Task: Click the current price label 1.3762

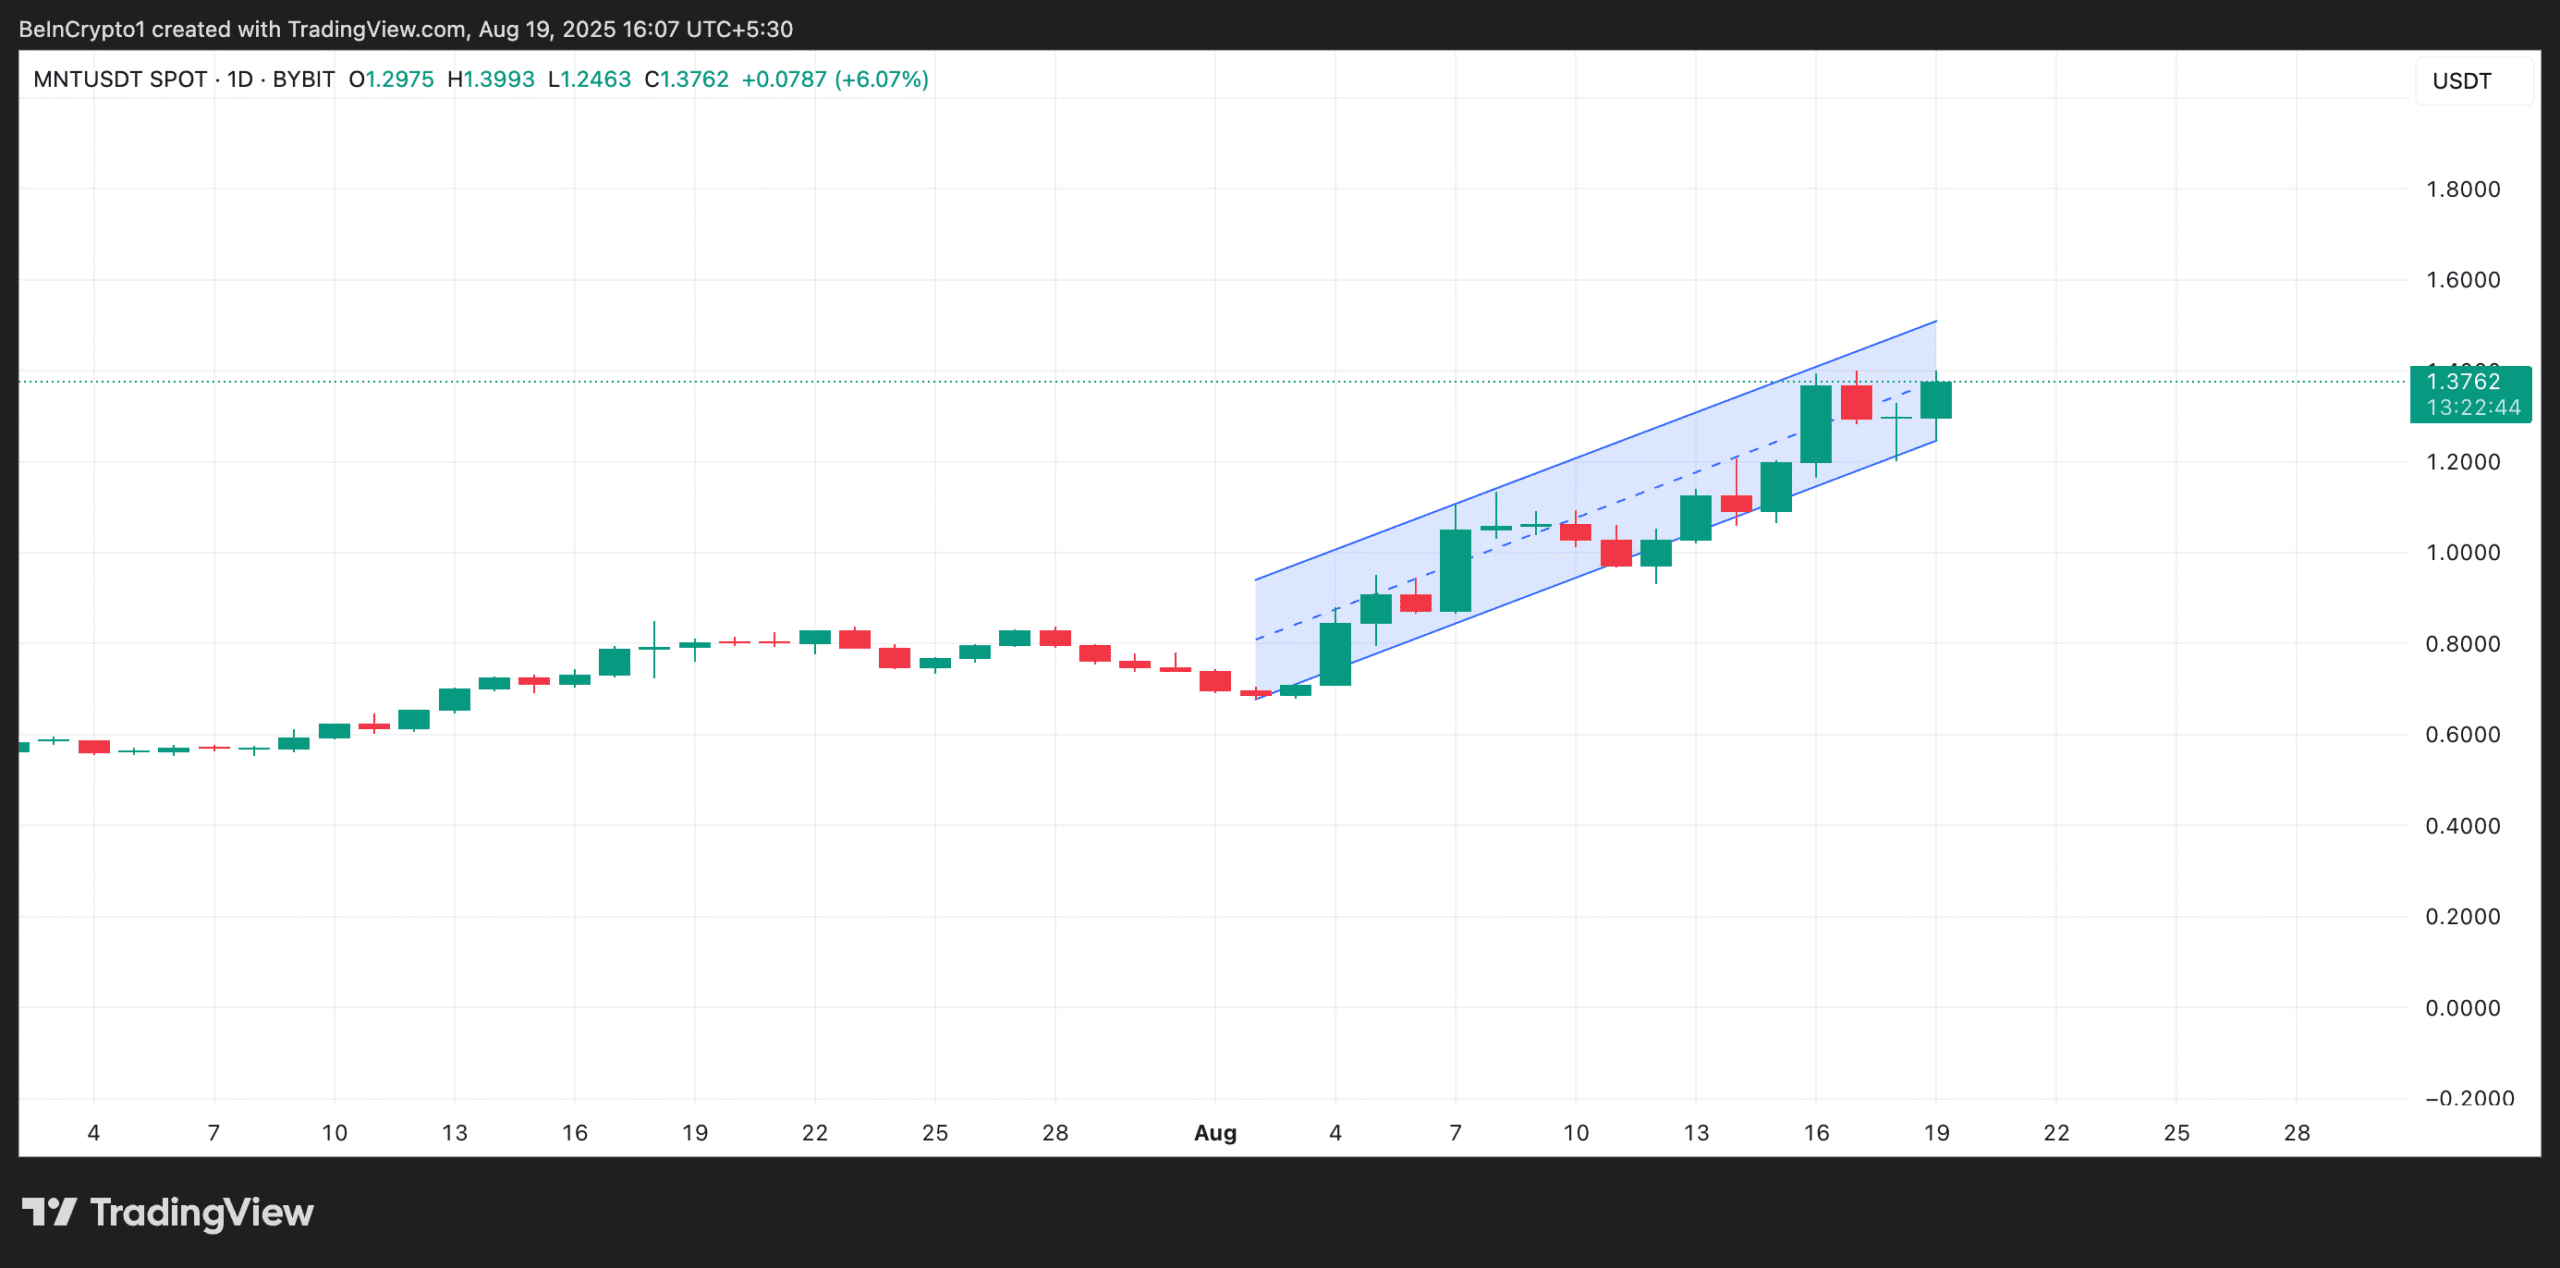Action: coord(2463,381)
